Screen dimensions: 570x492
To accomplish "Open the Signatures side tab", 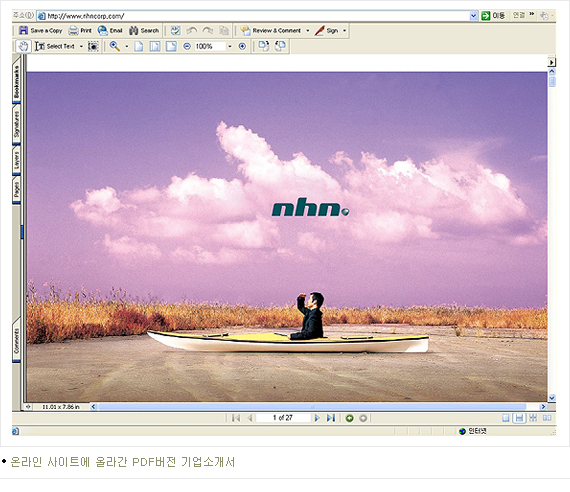I will 16,124.
